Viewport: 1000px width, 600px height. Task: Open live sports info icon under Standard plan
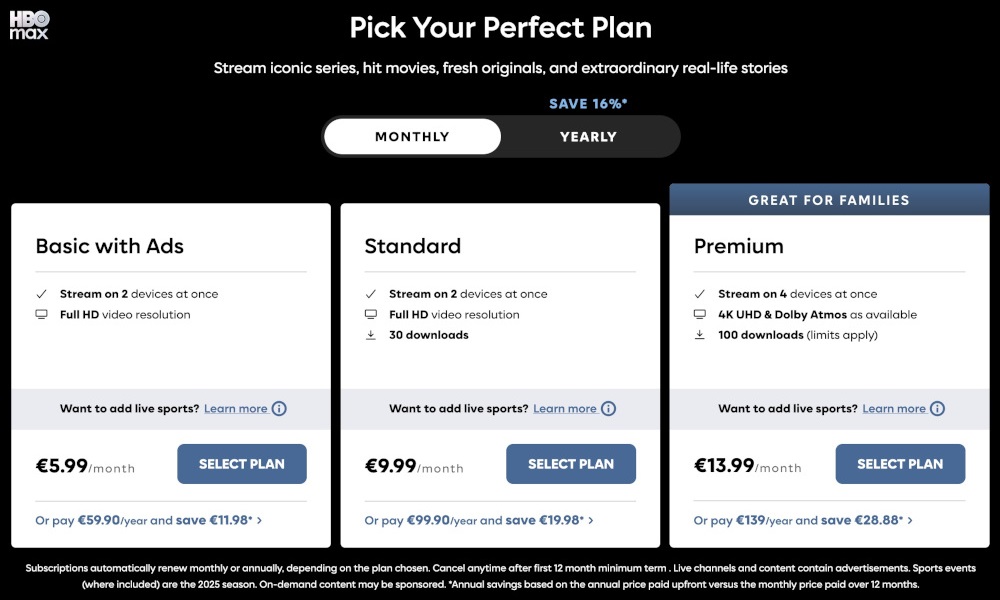point(608,409)
